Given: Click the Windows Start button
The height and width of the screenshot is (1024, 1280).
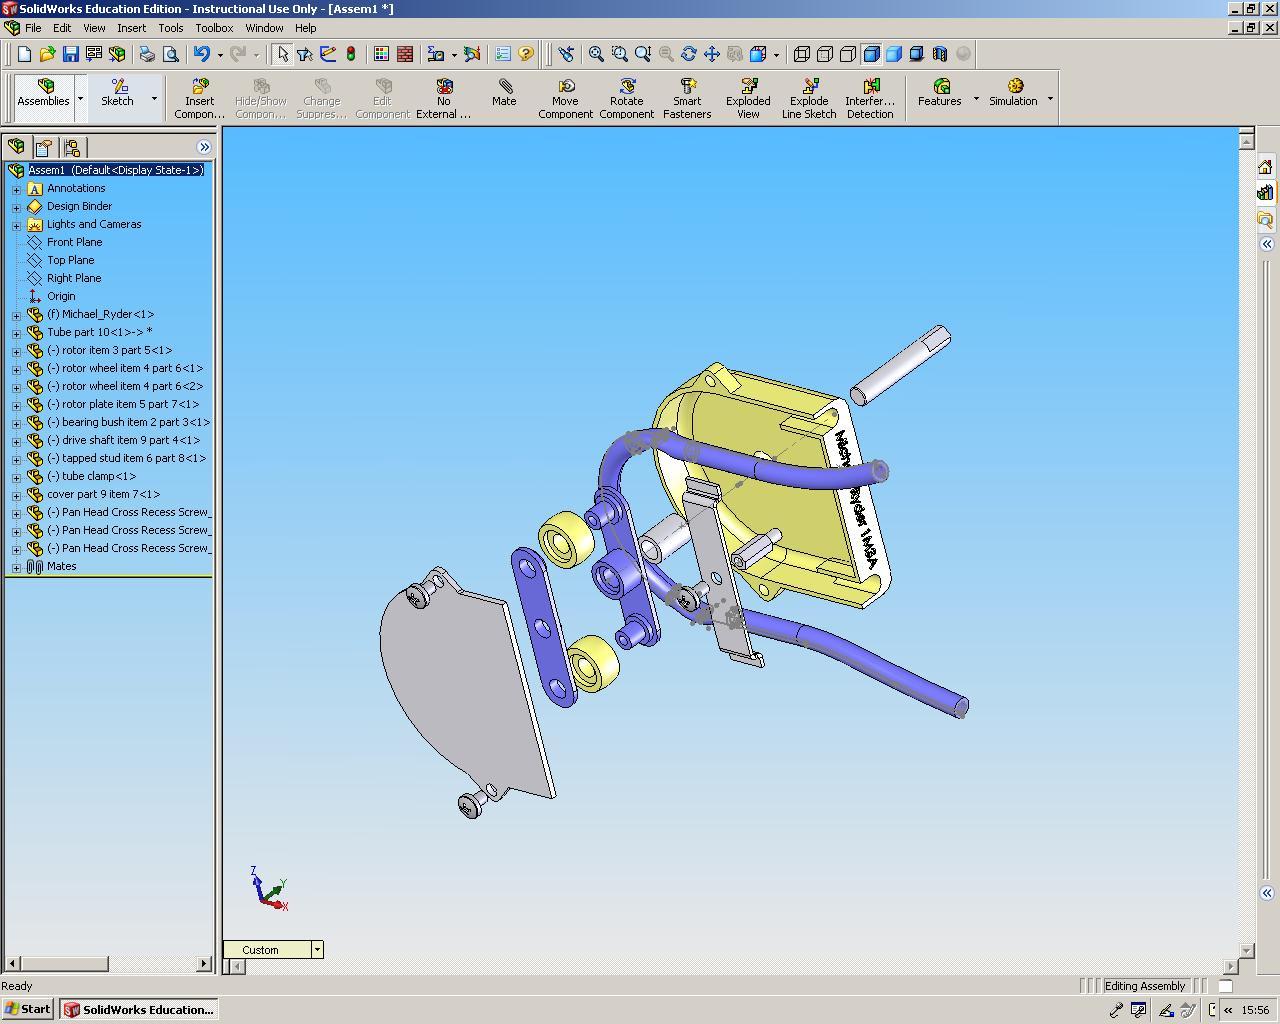Looking at the screenshot, I should tap(27, 1009).
